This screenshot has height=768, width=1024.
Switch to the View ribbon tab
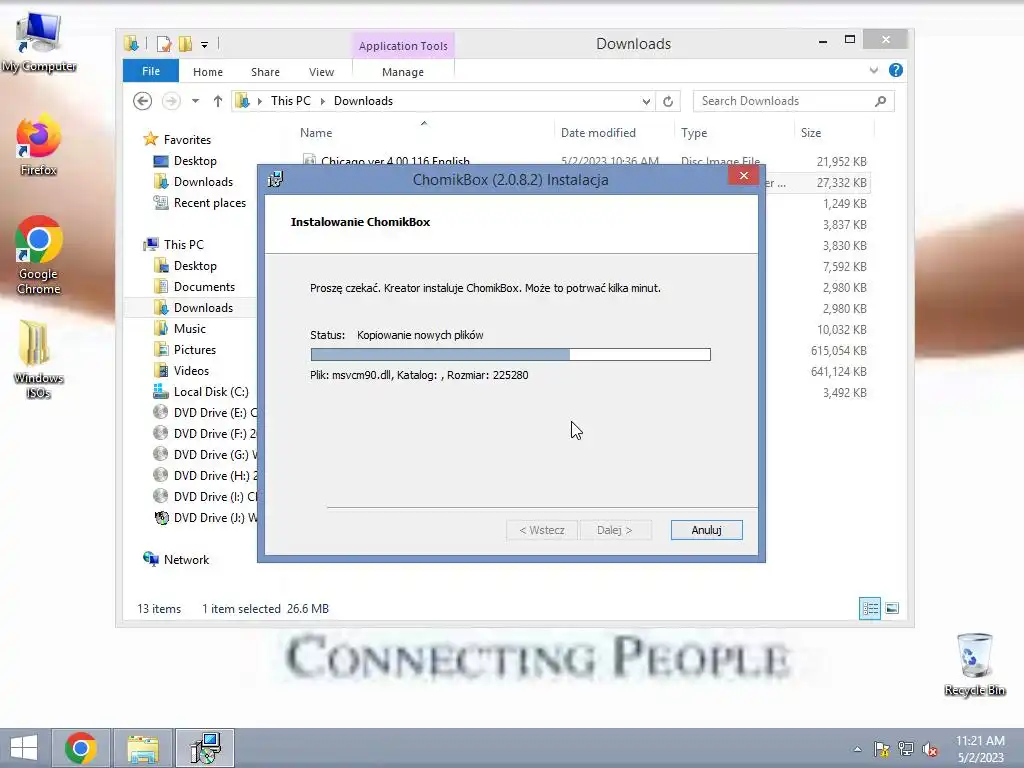click(321, 72)
